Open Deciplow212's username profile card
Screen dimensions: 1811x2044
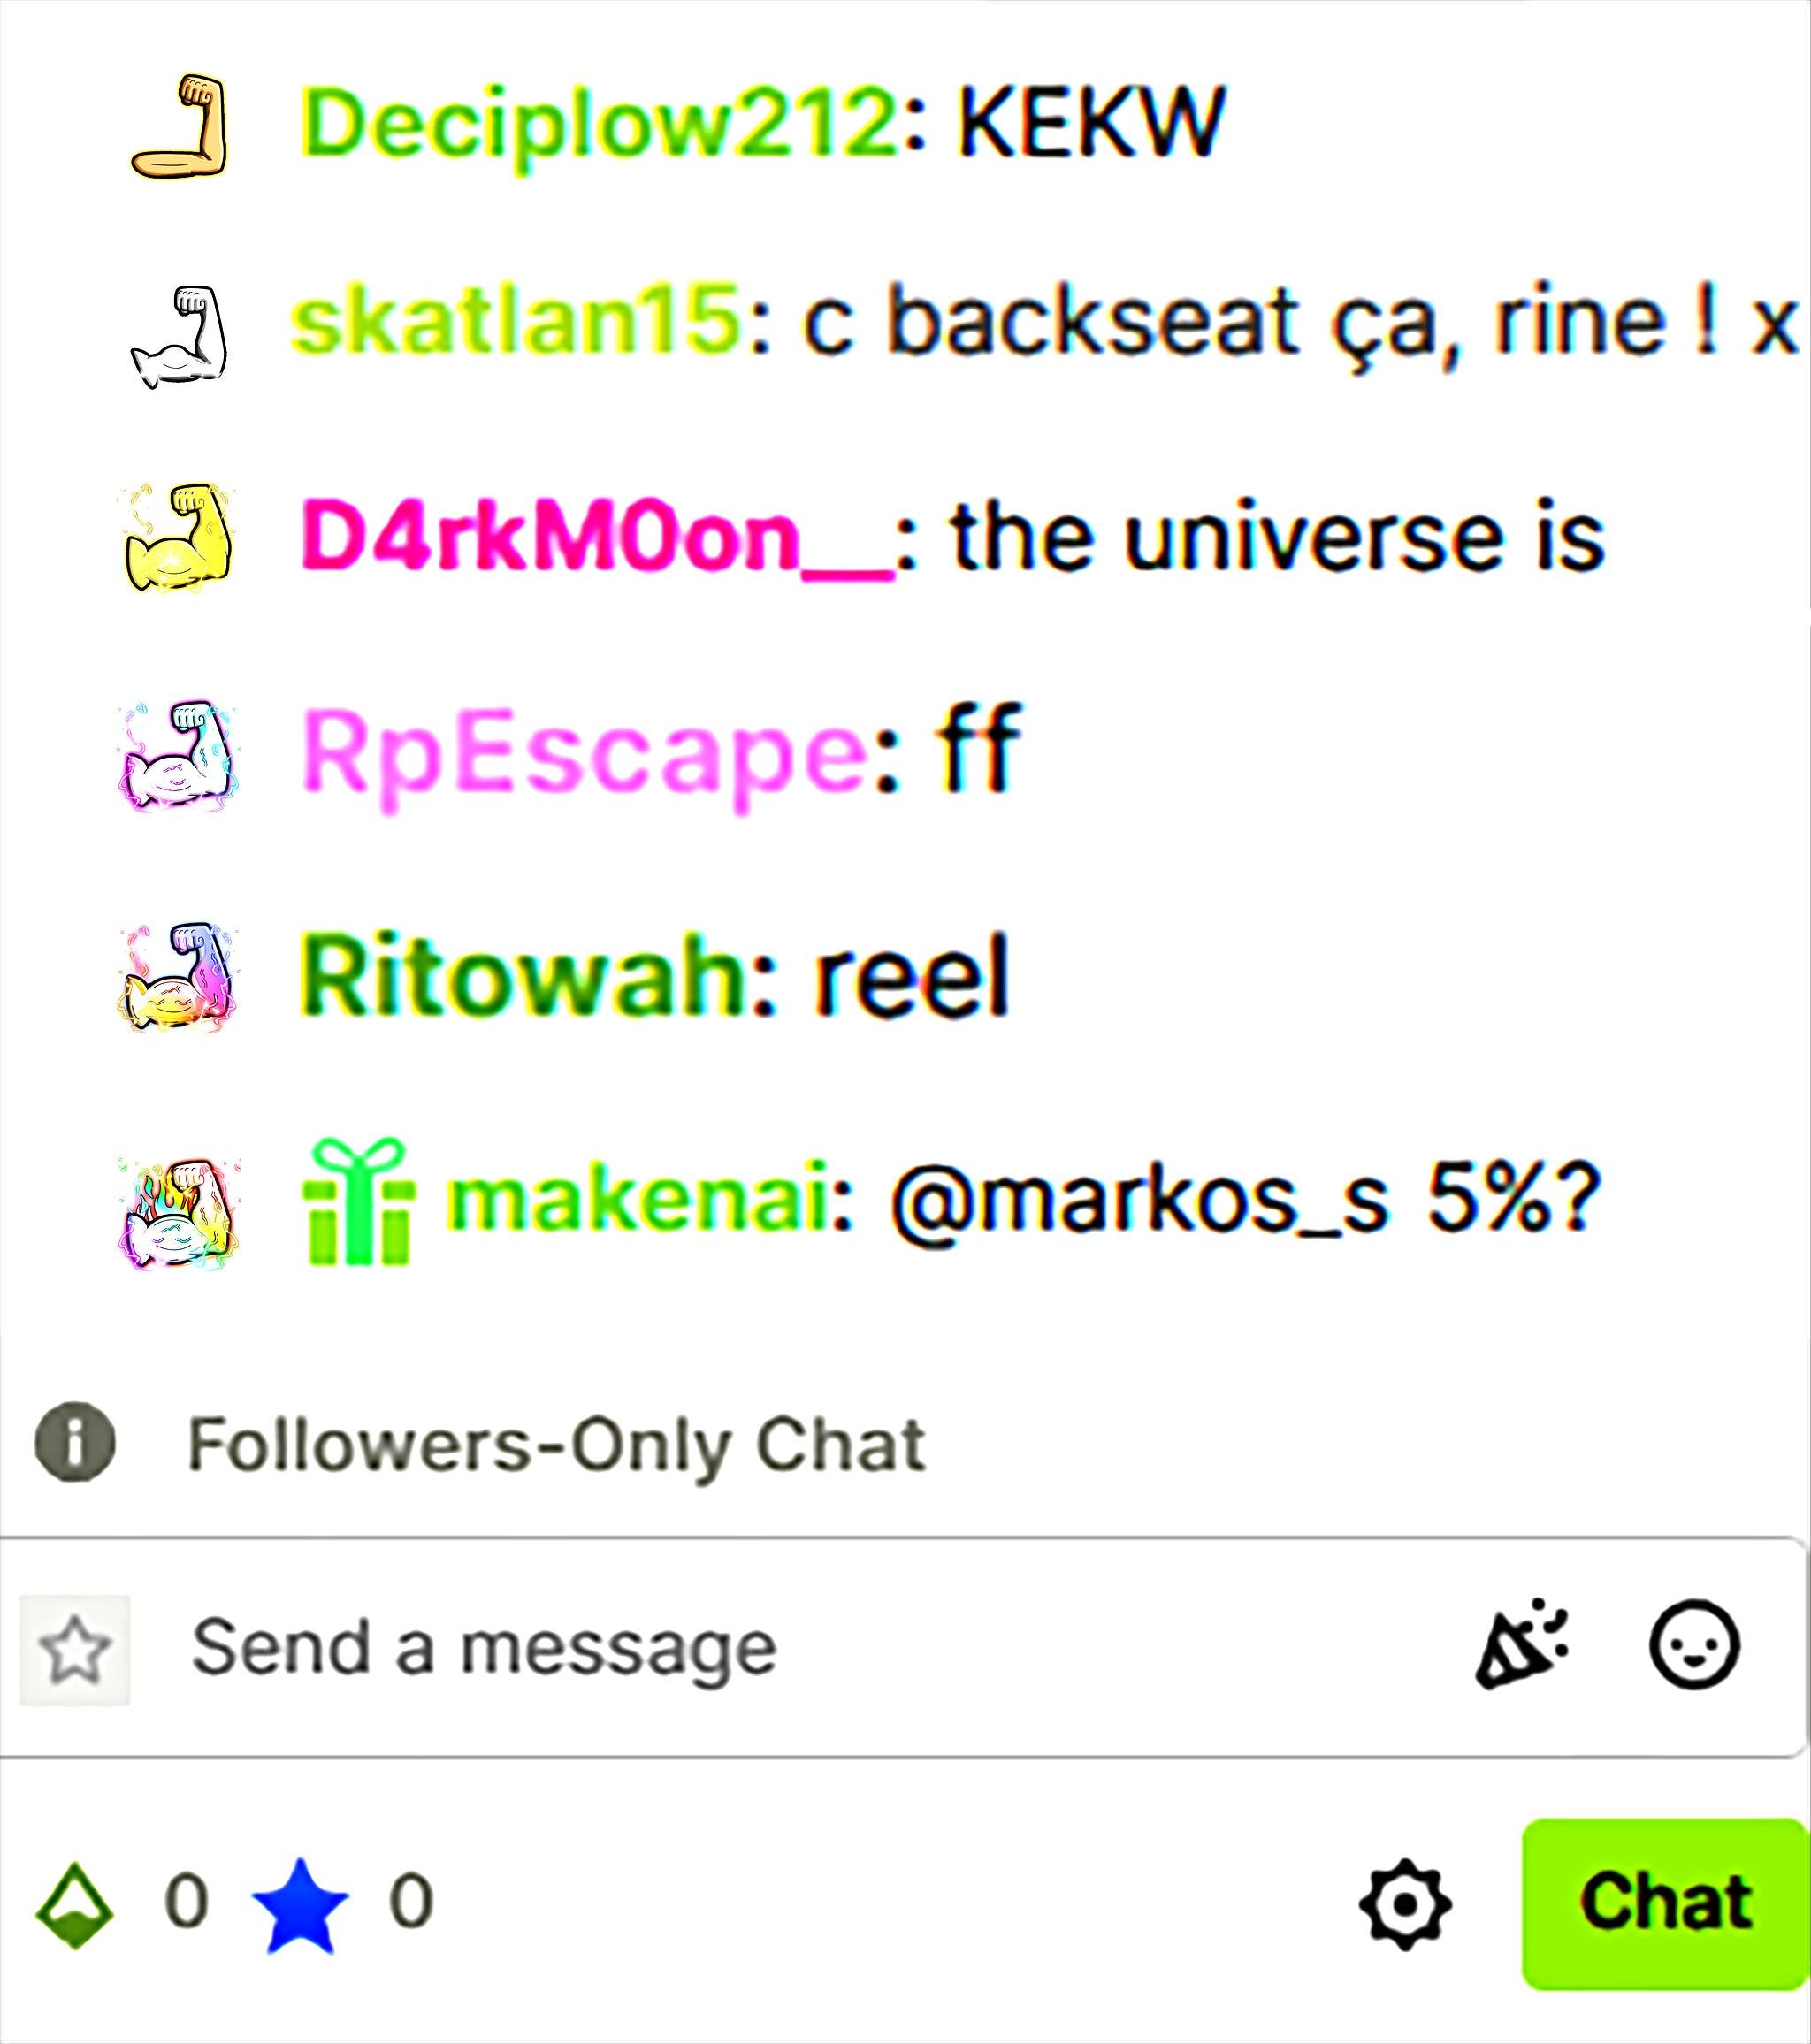[x=599, y=125]
